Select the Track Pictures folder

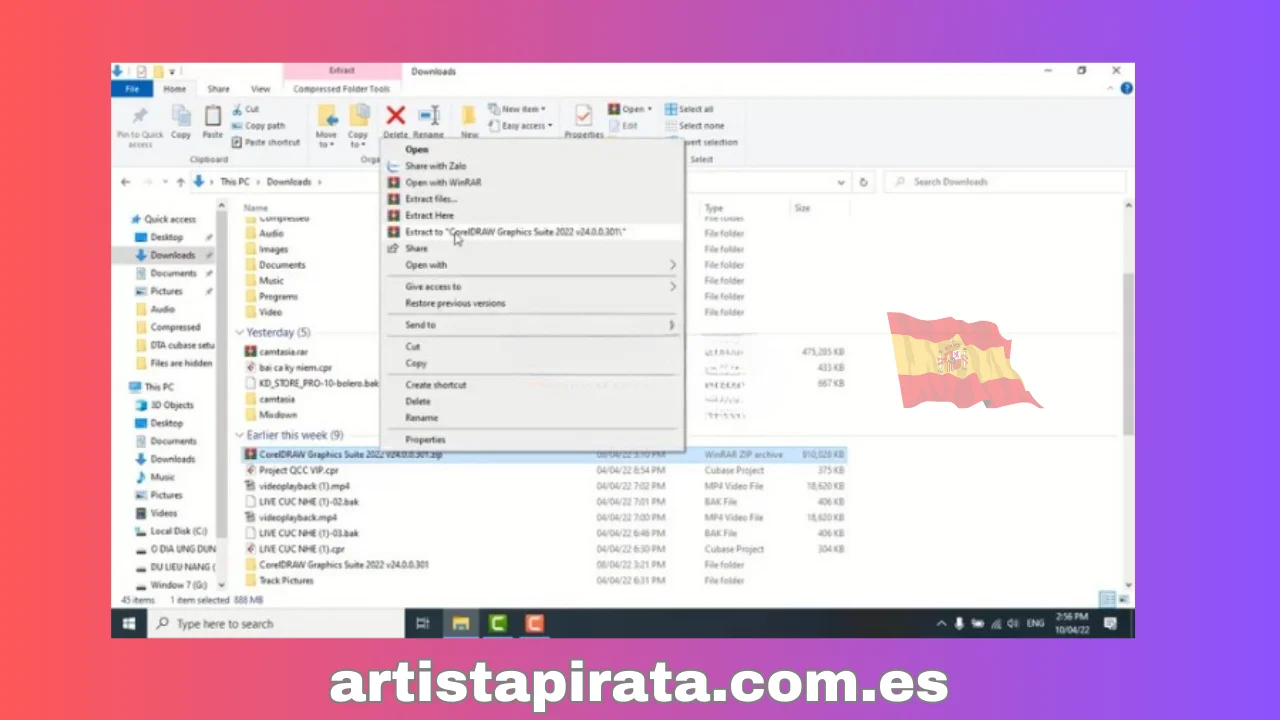(279, 580)
